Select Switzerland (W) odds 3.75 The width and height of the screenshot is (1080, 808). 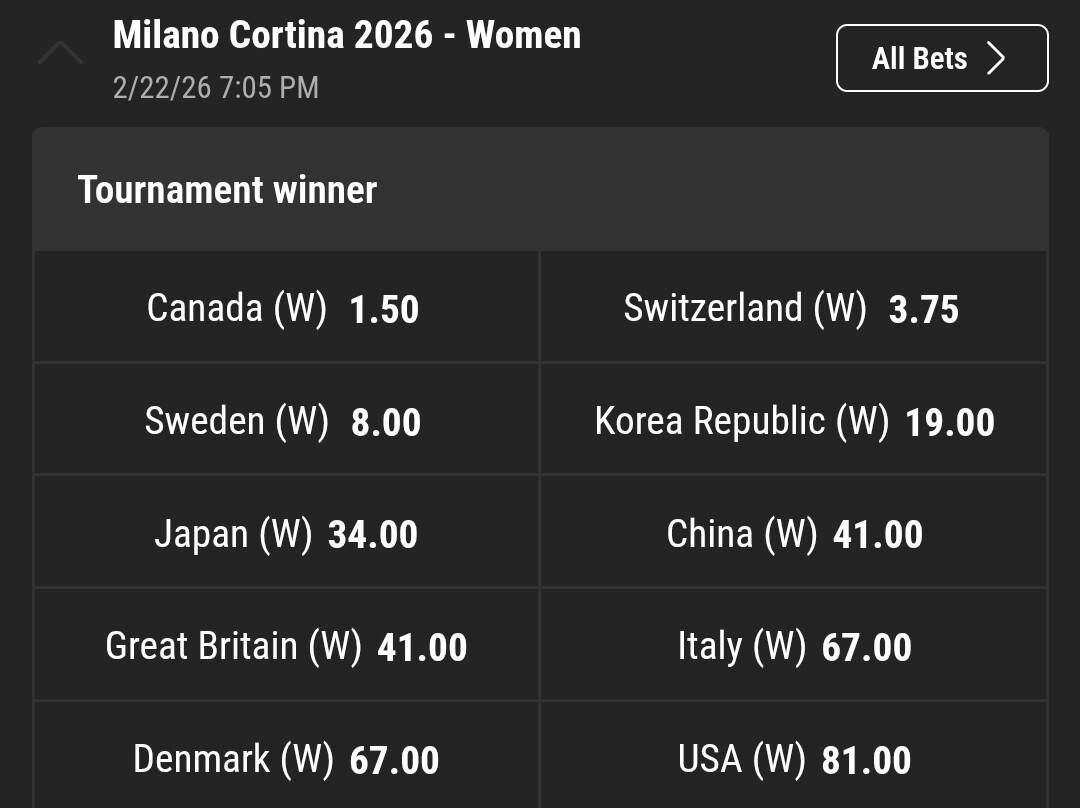(x=792, y=307)
